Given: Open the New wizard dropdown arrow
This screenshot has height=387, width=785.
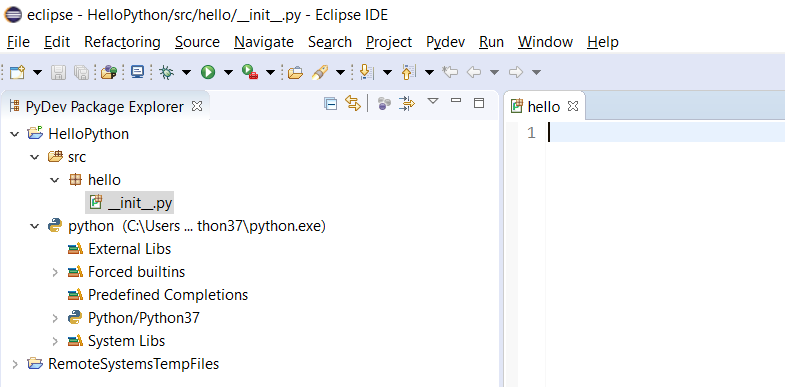Looking at the screenshot, I should 38,73.
